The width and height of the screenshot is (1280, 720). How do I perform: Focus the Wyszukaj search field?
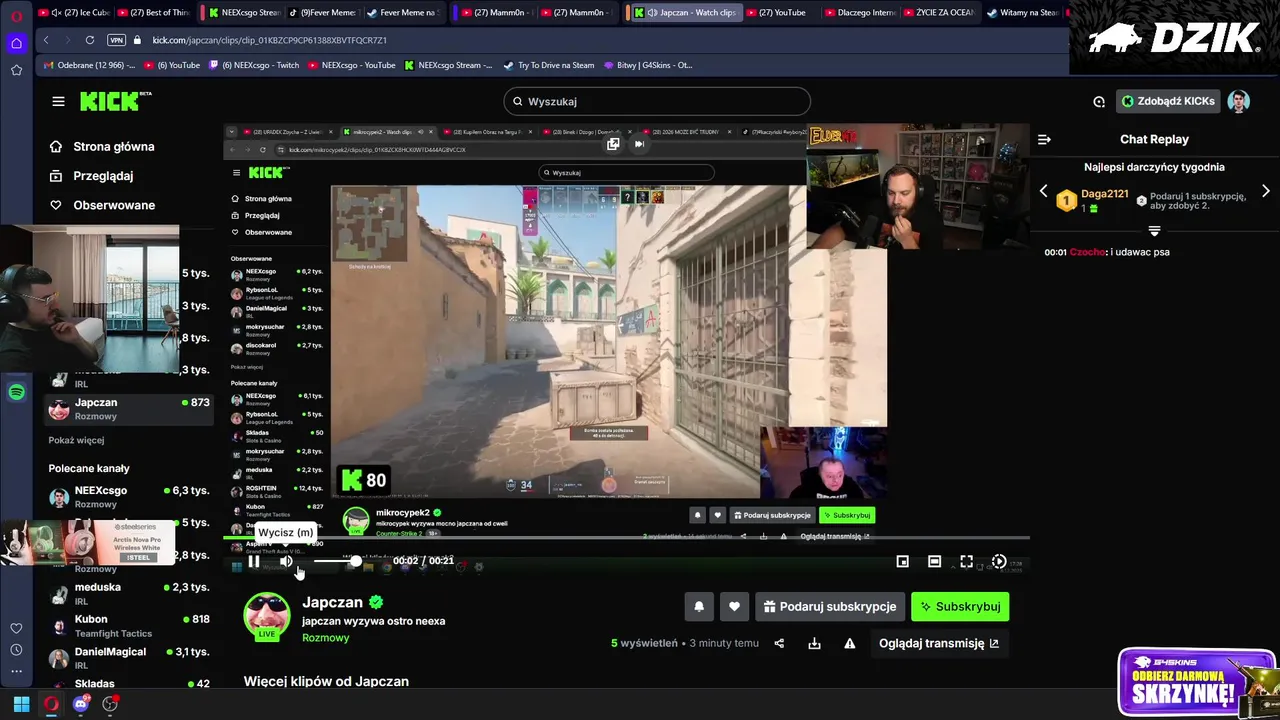[x=657, y=101]
